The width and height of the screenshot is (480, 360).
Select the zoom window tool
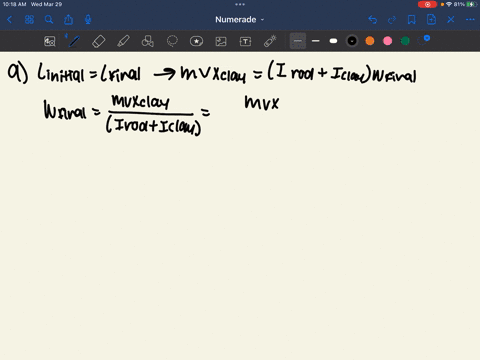coord(50,41)
